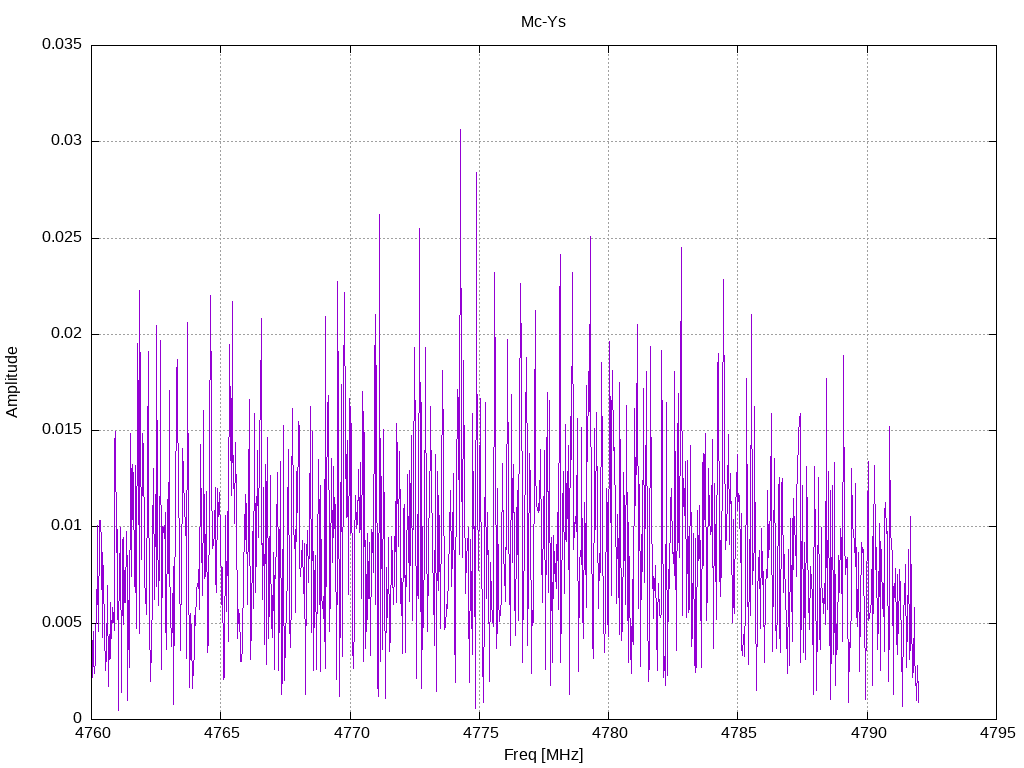Click the y-axis tick label 0.035
This screenshot has width=1024, height=768.
click(x=62, y=44)
